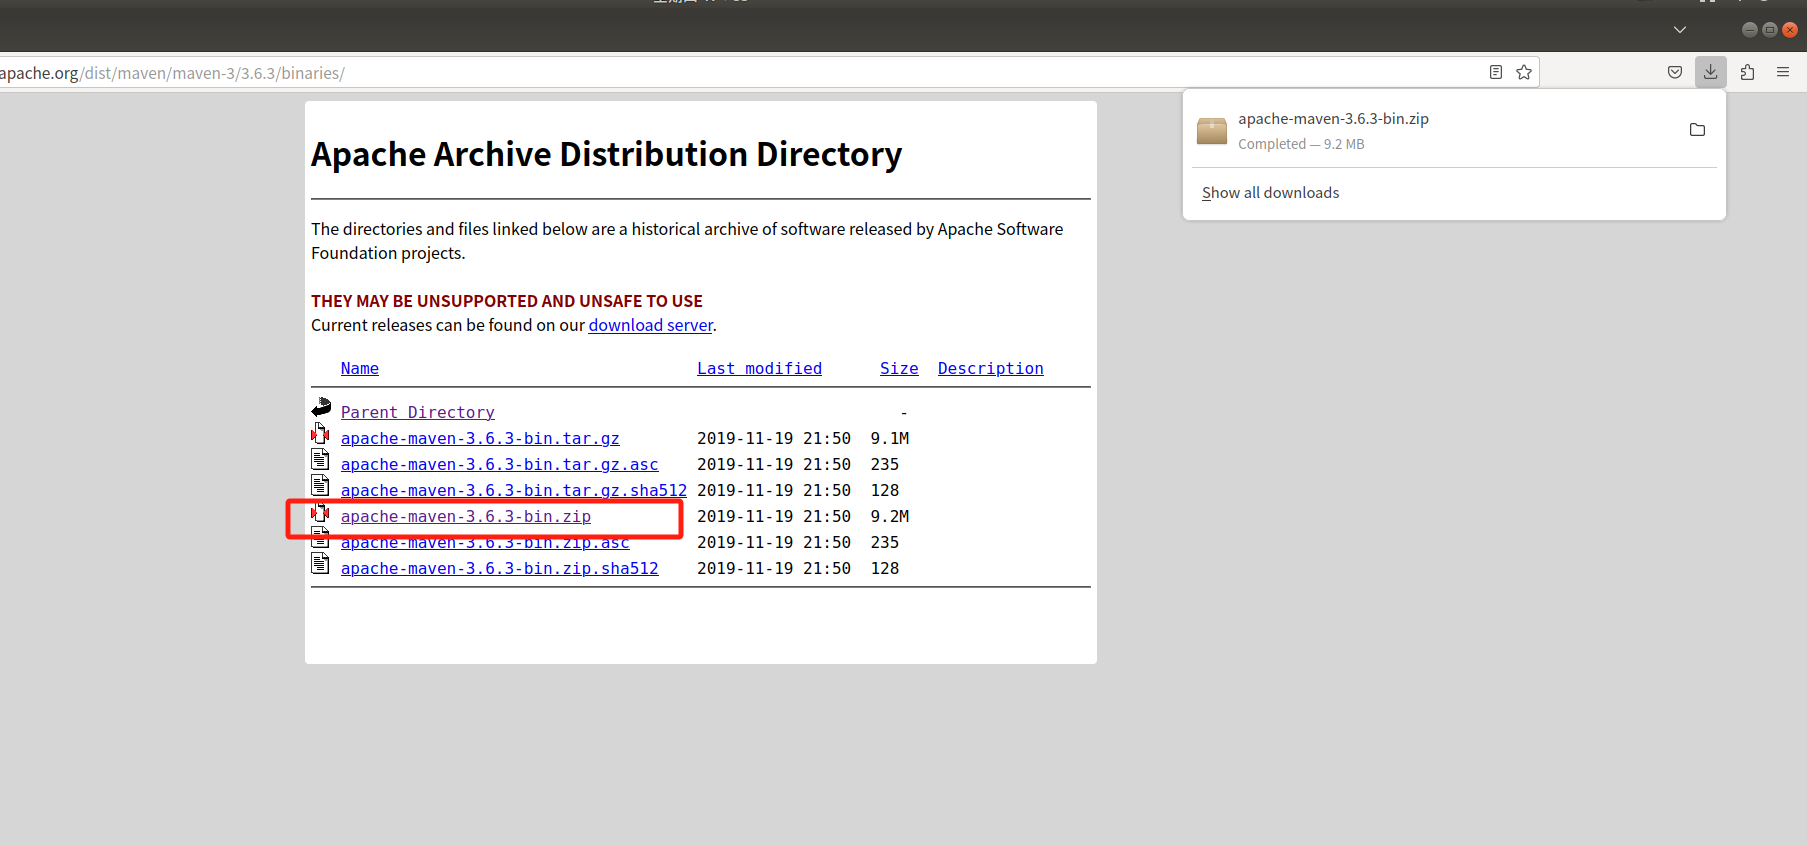Open the Extensions puzzle icon
1807x846 pixels.
coord(1747,72)
